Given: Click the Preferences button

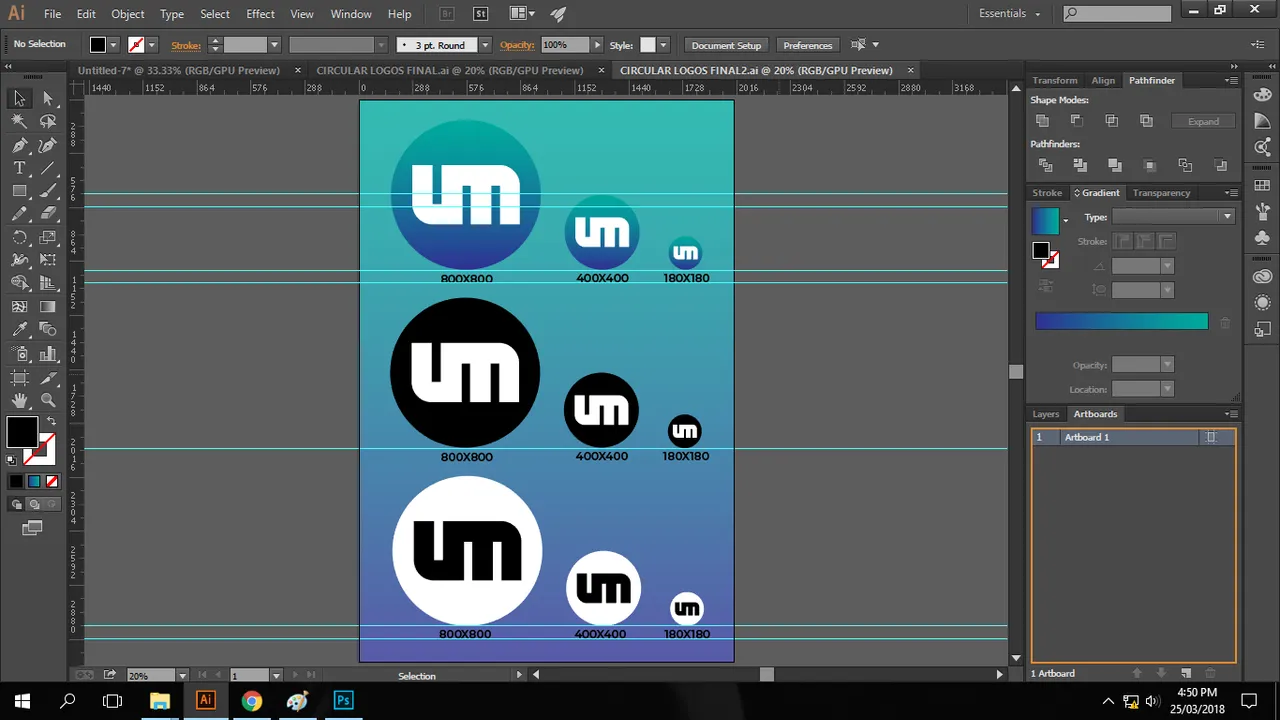Looking at the screenshot, I should click(808, 45).
